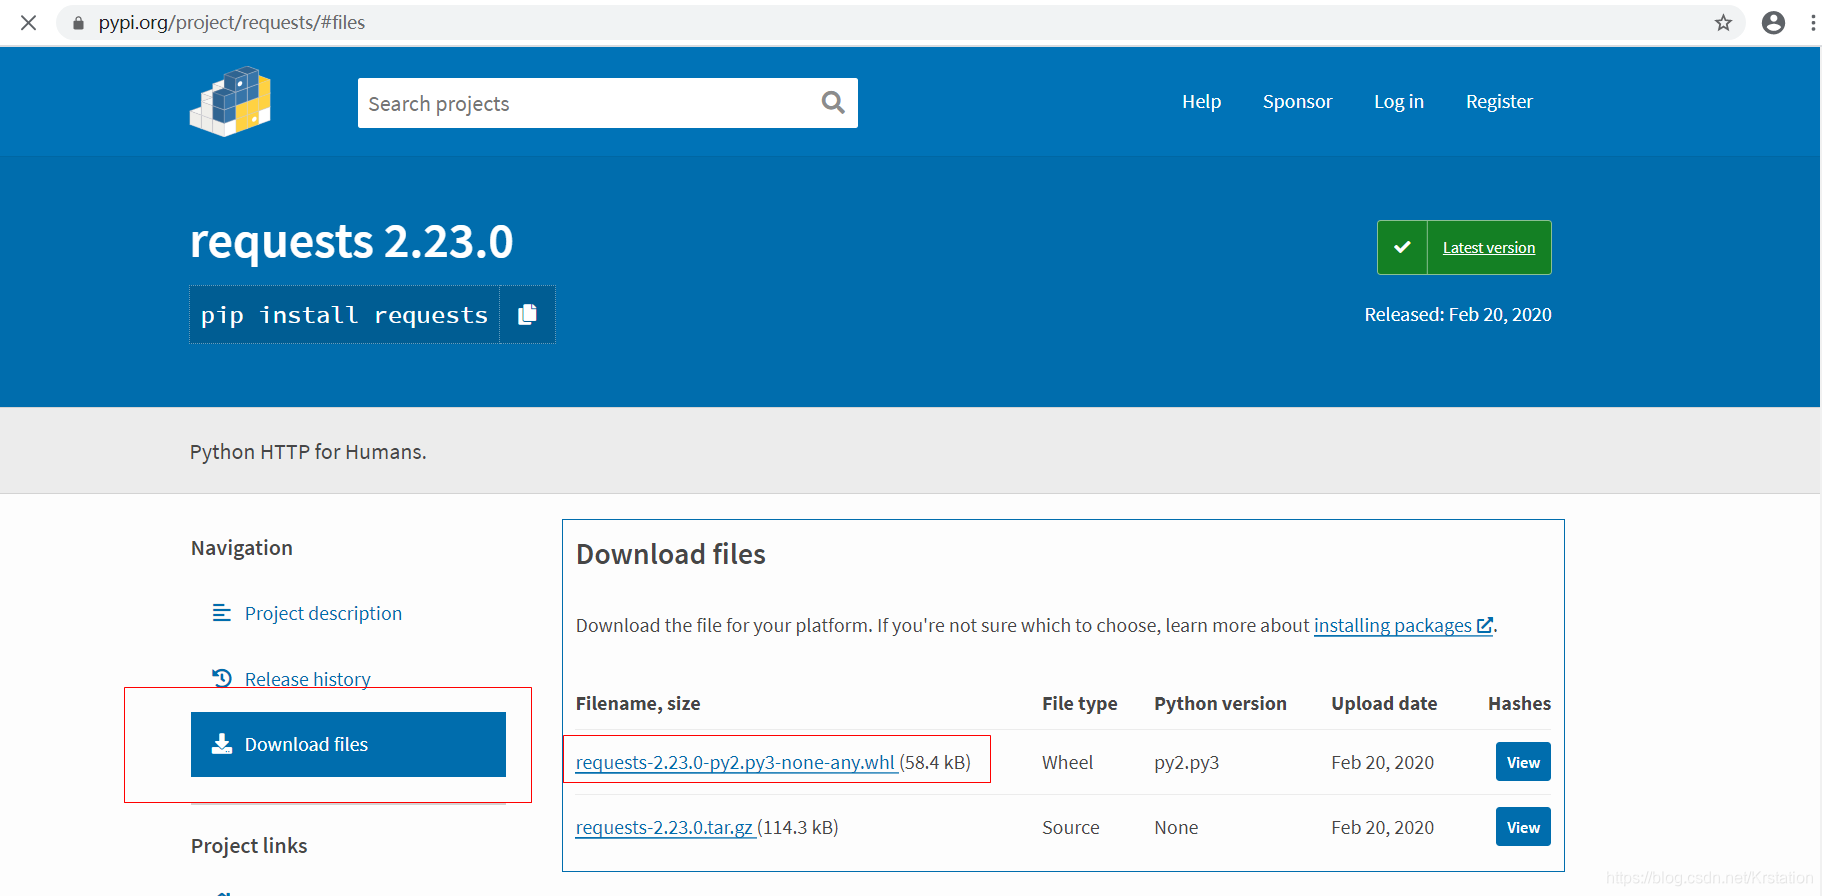Screen dimensions: 1822x896
Task: Go to Register
Action: 1499,101
